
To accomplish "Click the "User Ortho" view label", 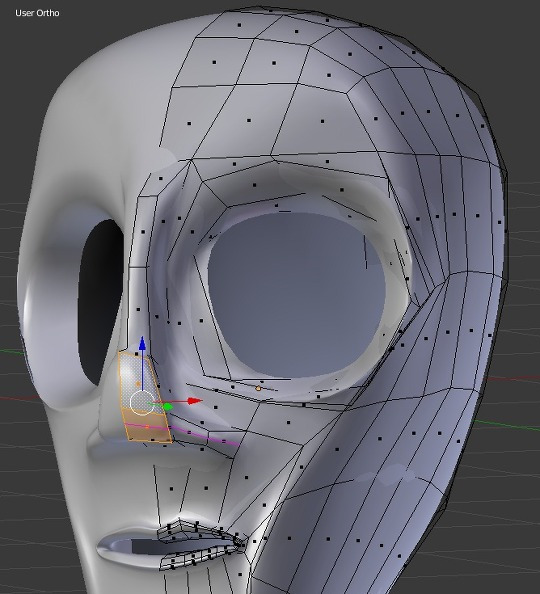I will [x=37, y=13].
